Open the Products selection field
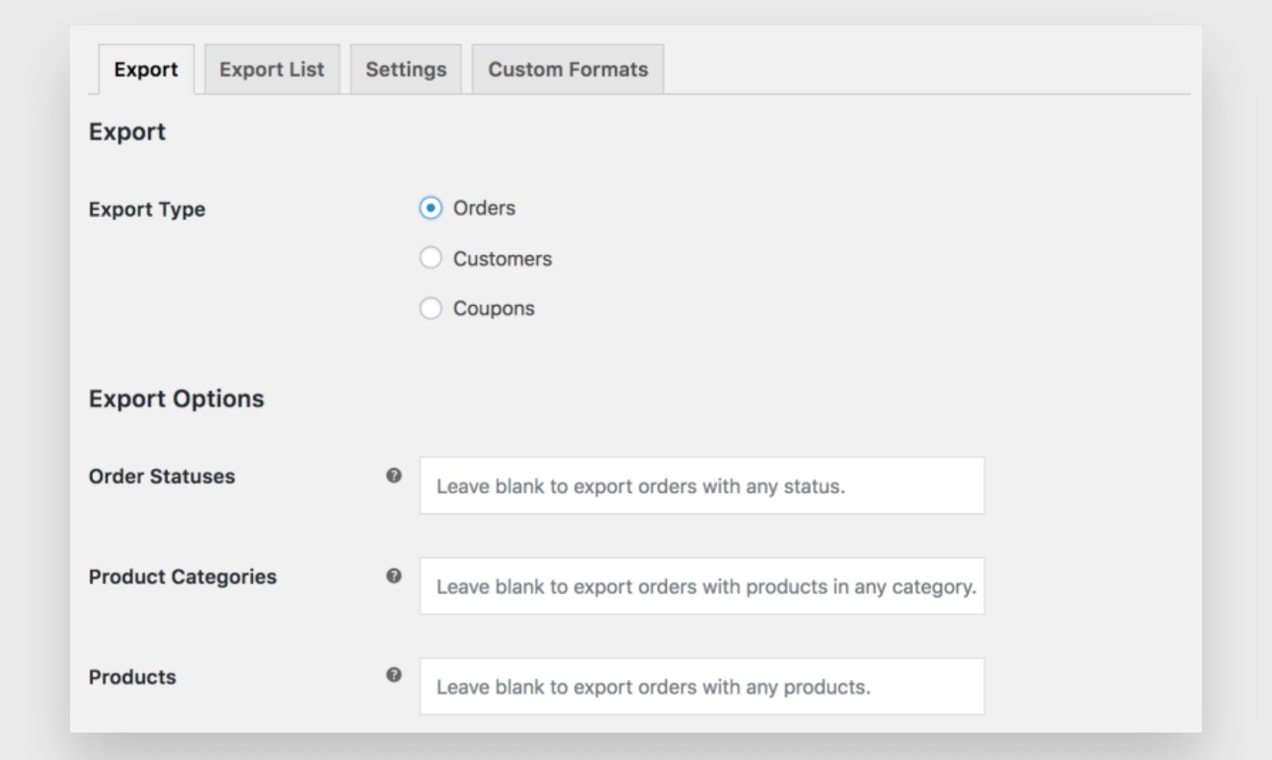Viewport: 1272px width, 760px height. [x=702, y=686]
